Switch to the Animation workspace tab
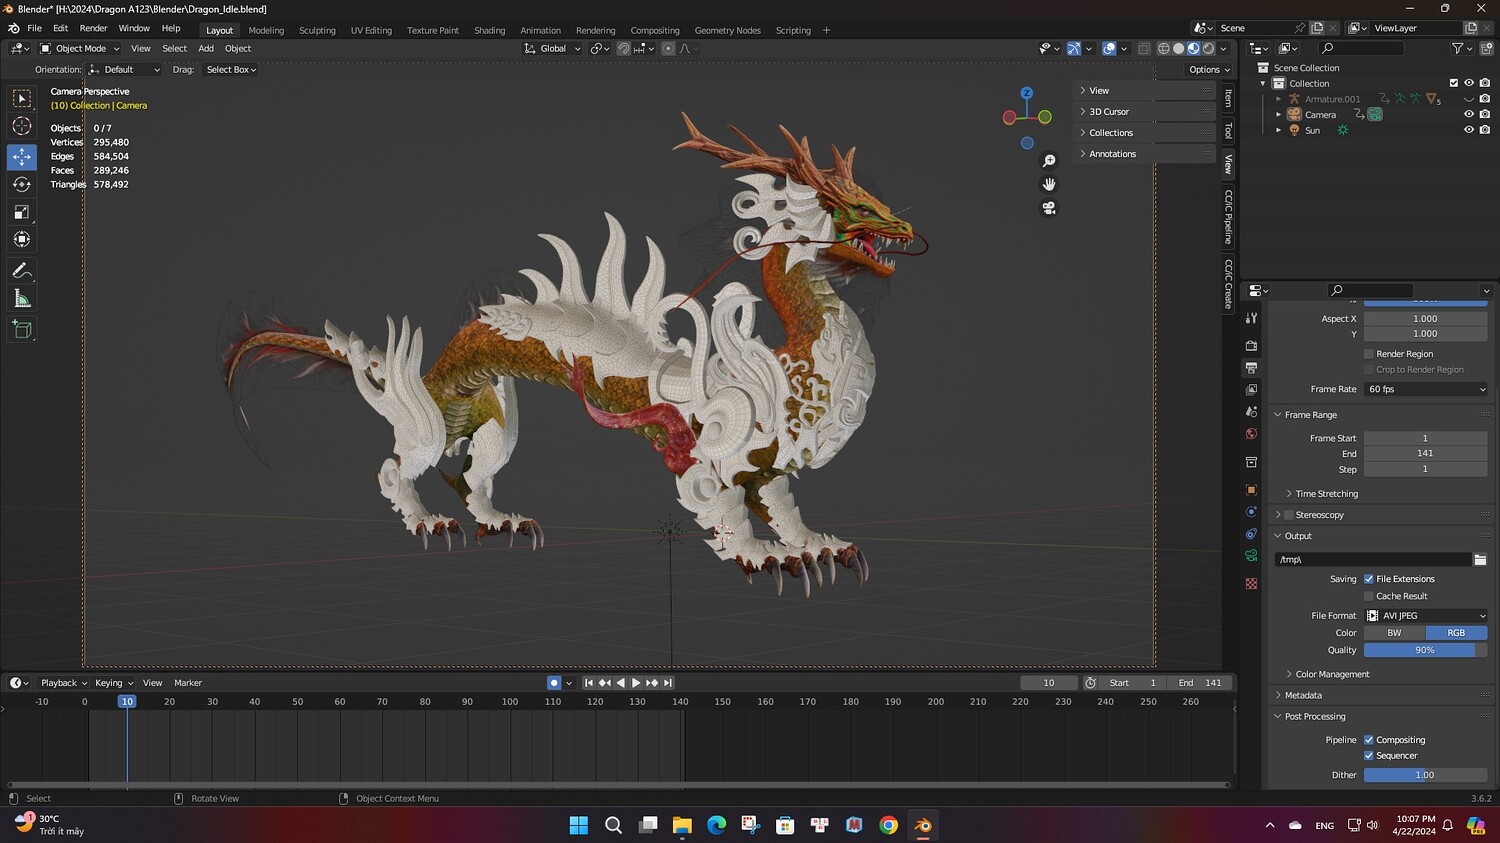This screenshot has height=843, width=1500. click(540, 30)
